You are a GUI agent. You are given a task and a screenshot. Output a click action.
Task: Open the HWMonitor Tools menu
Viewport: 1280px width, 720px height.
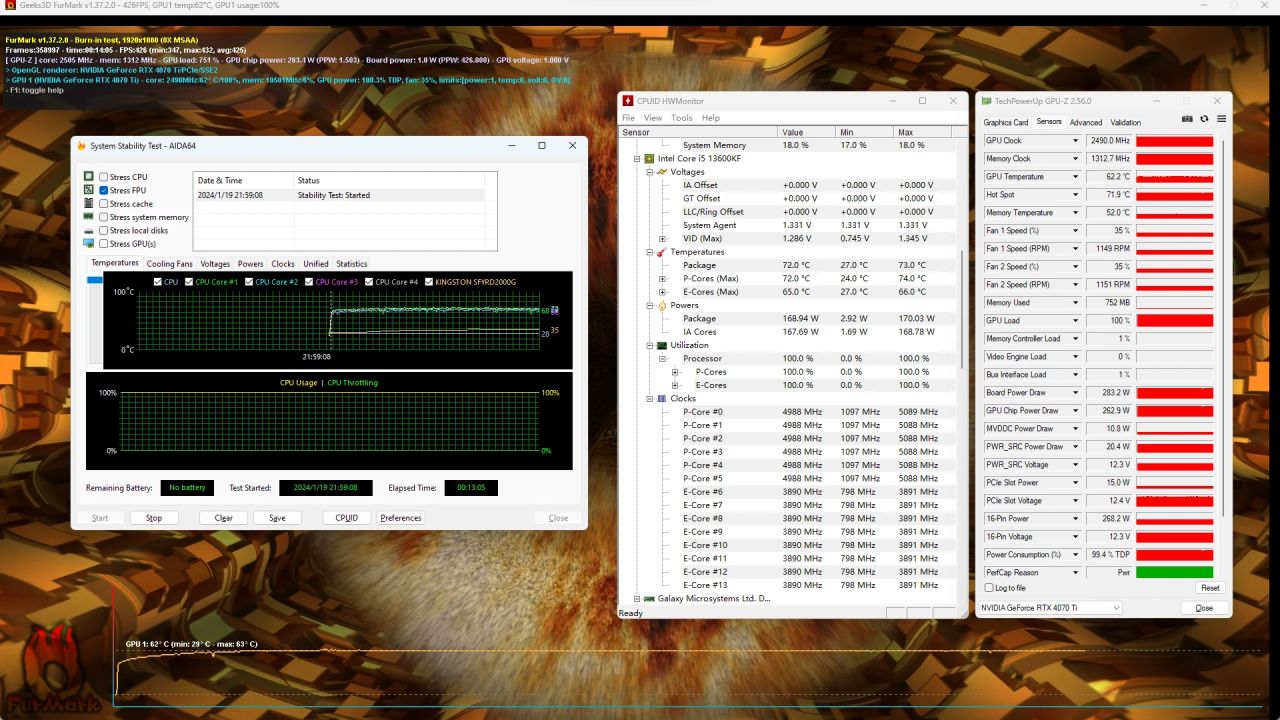tap(682, 118)
